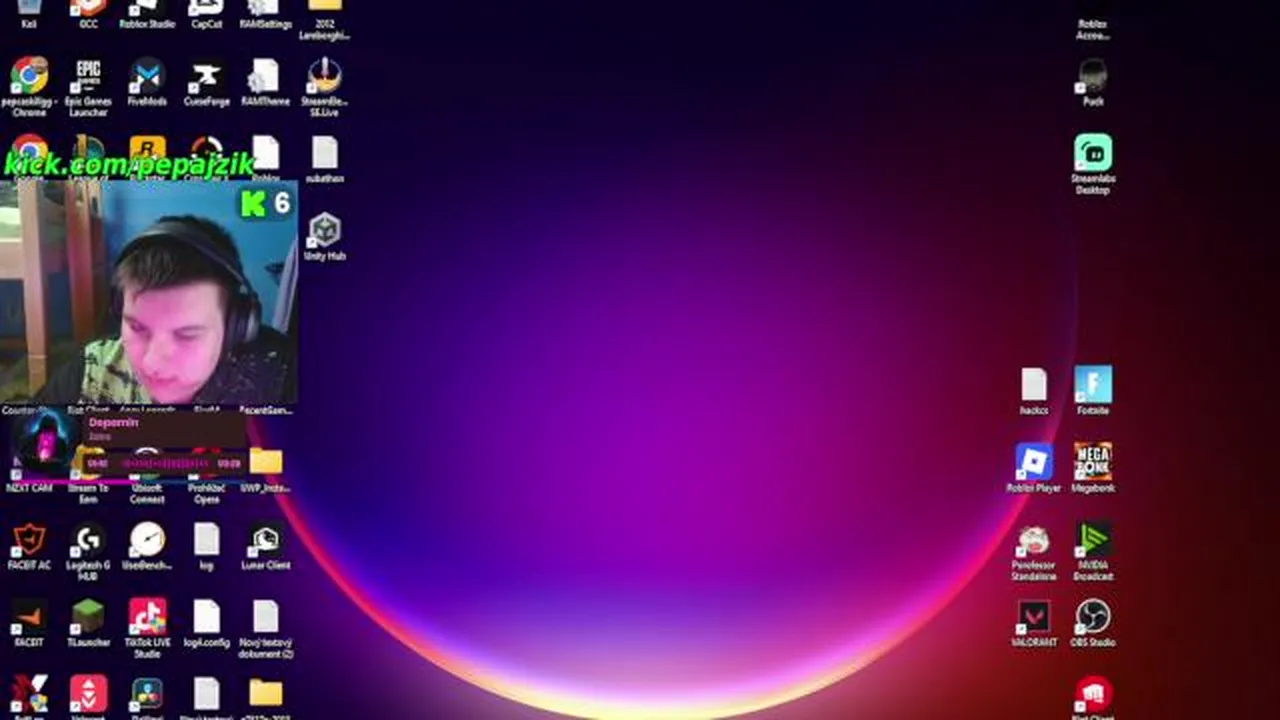Select the log4.config file
Image resolution: width=1280 pixels, height=720 pixels.
click(206, 618)
